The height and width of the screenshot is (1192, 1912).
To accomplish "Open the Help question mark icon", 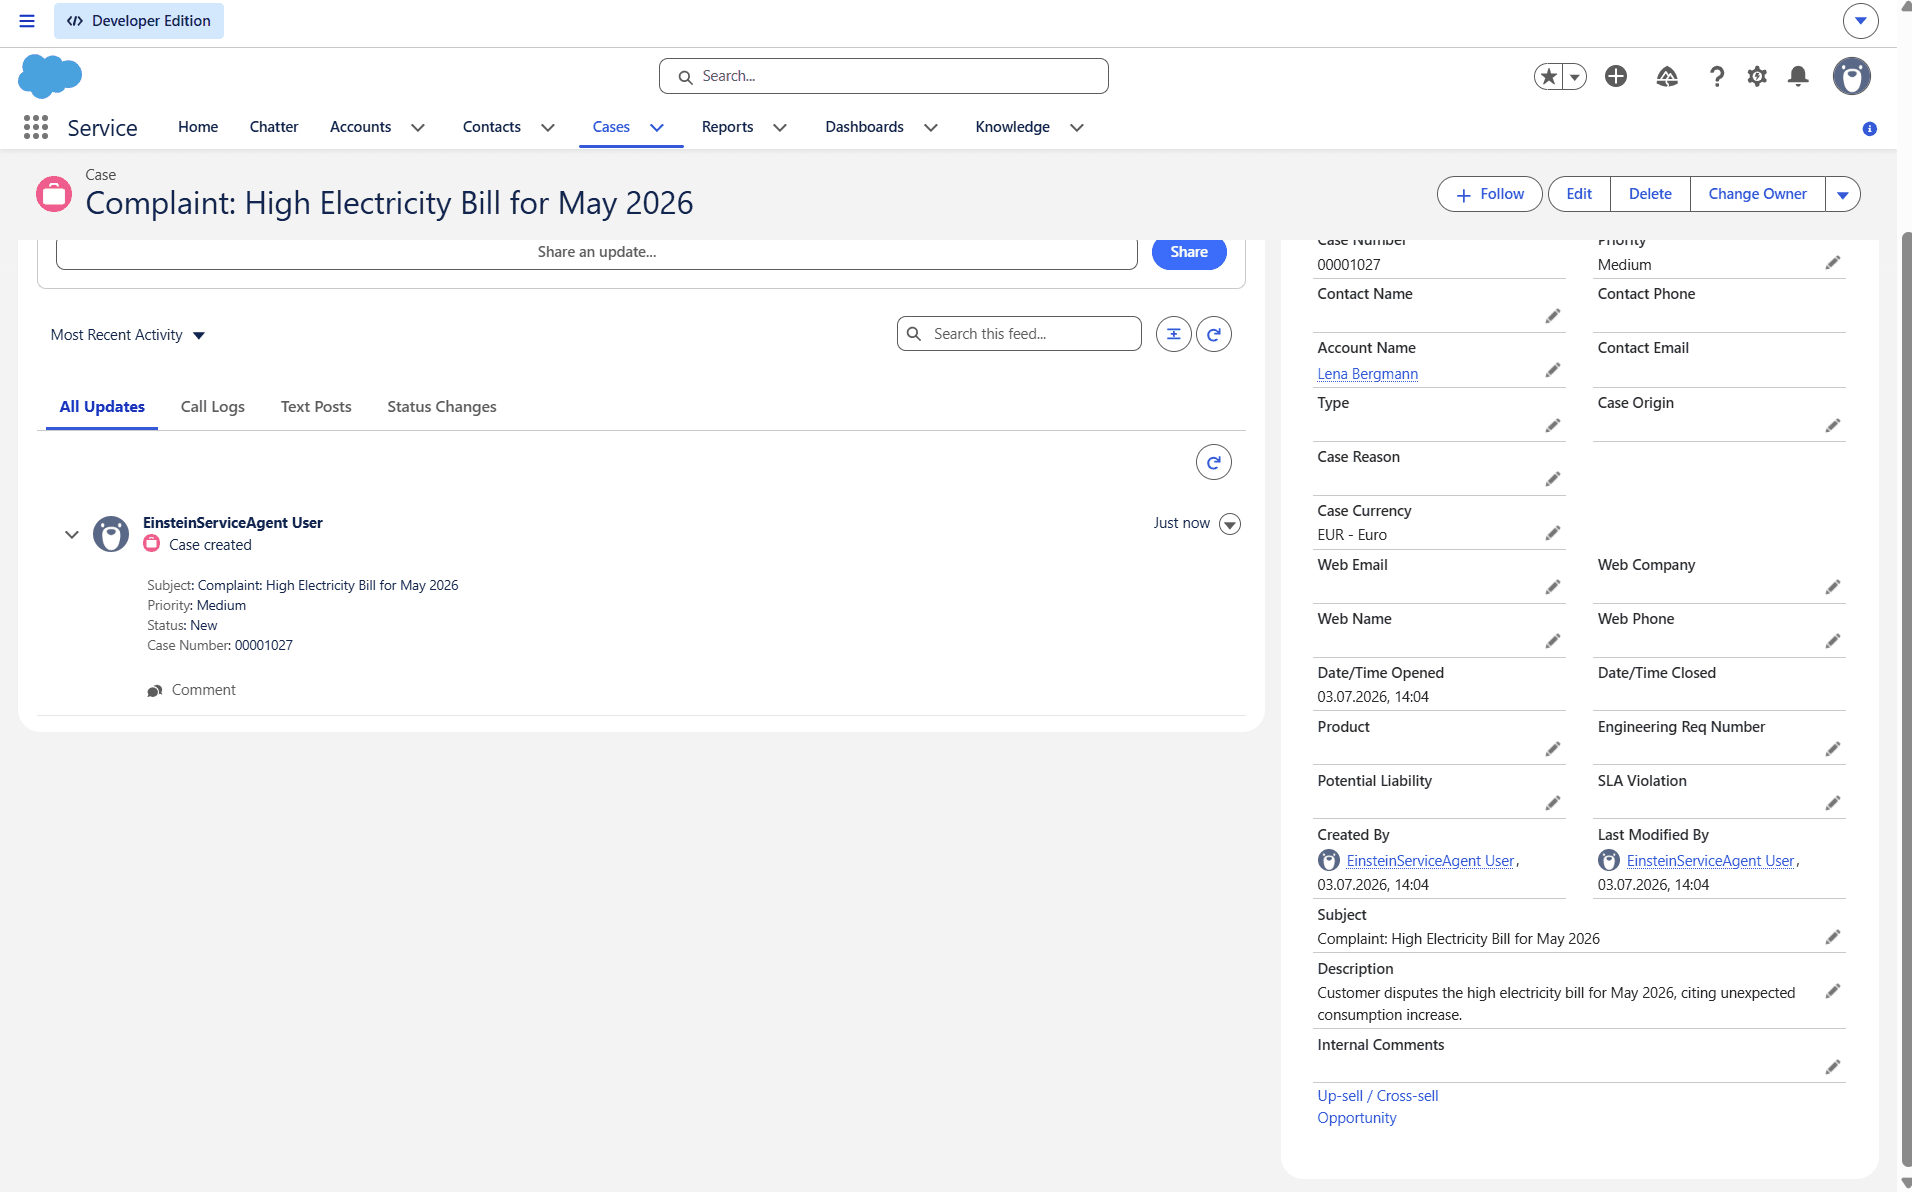I will point(1717,76).
